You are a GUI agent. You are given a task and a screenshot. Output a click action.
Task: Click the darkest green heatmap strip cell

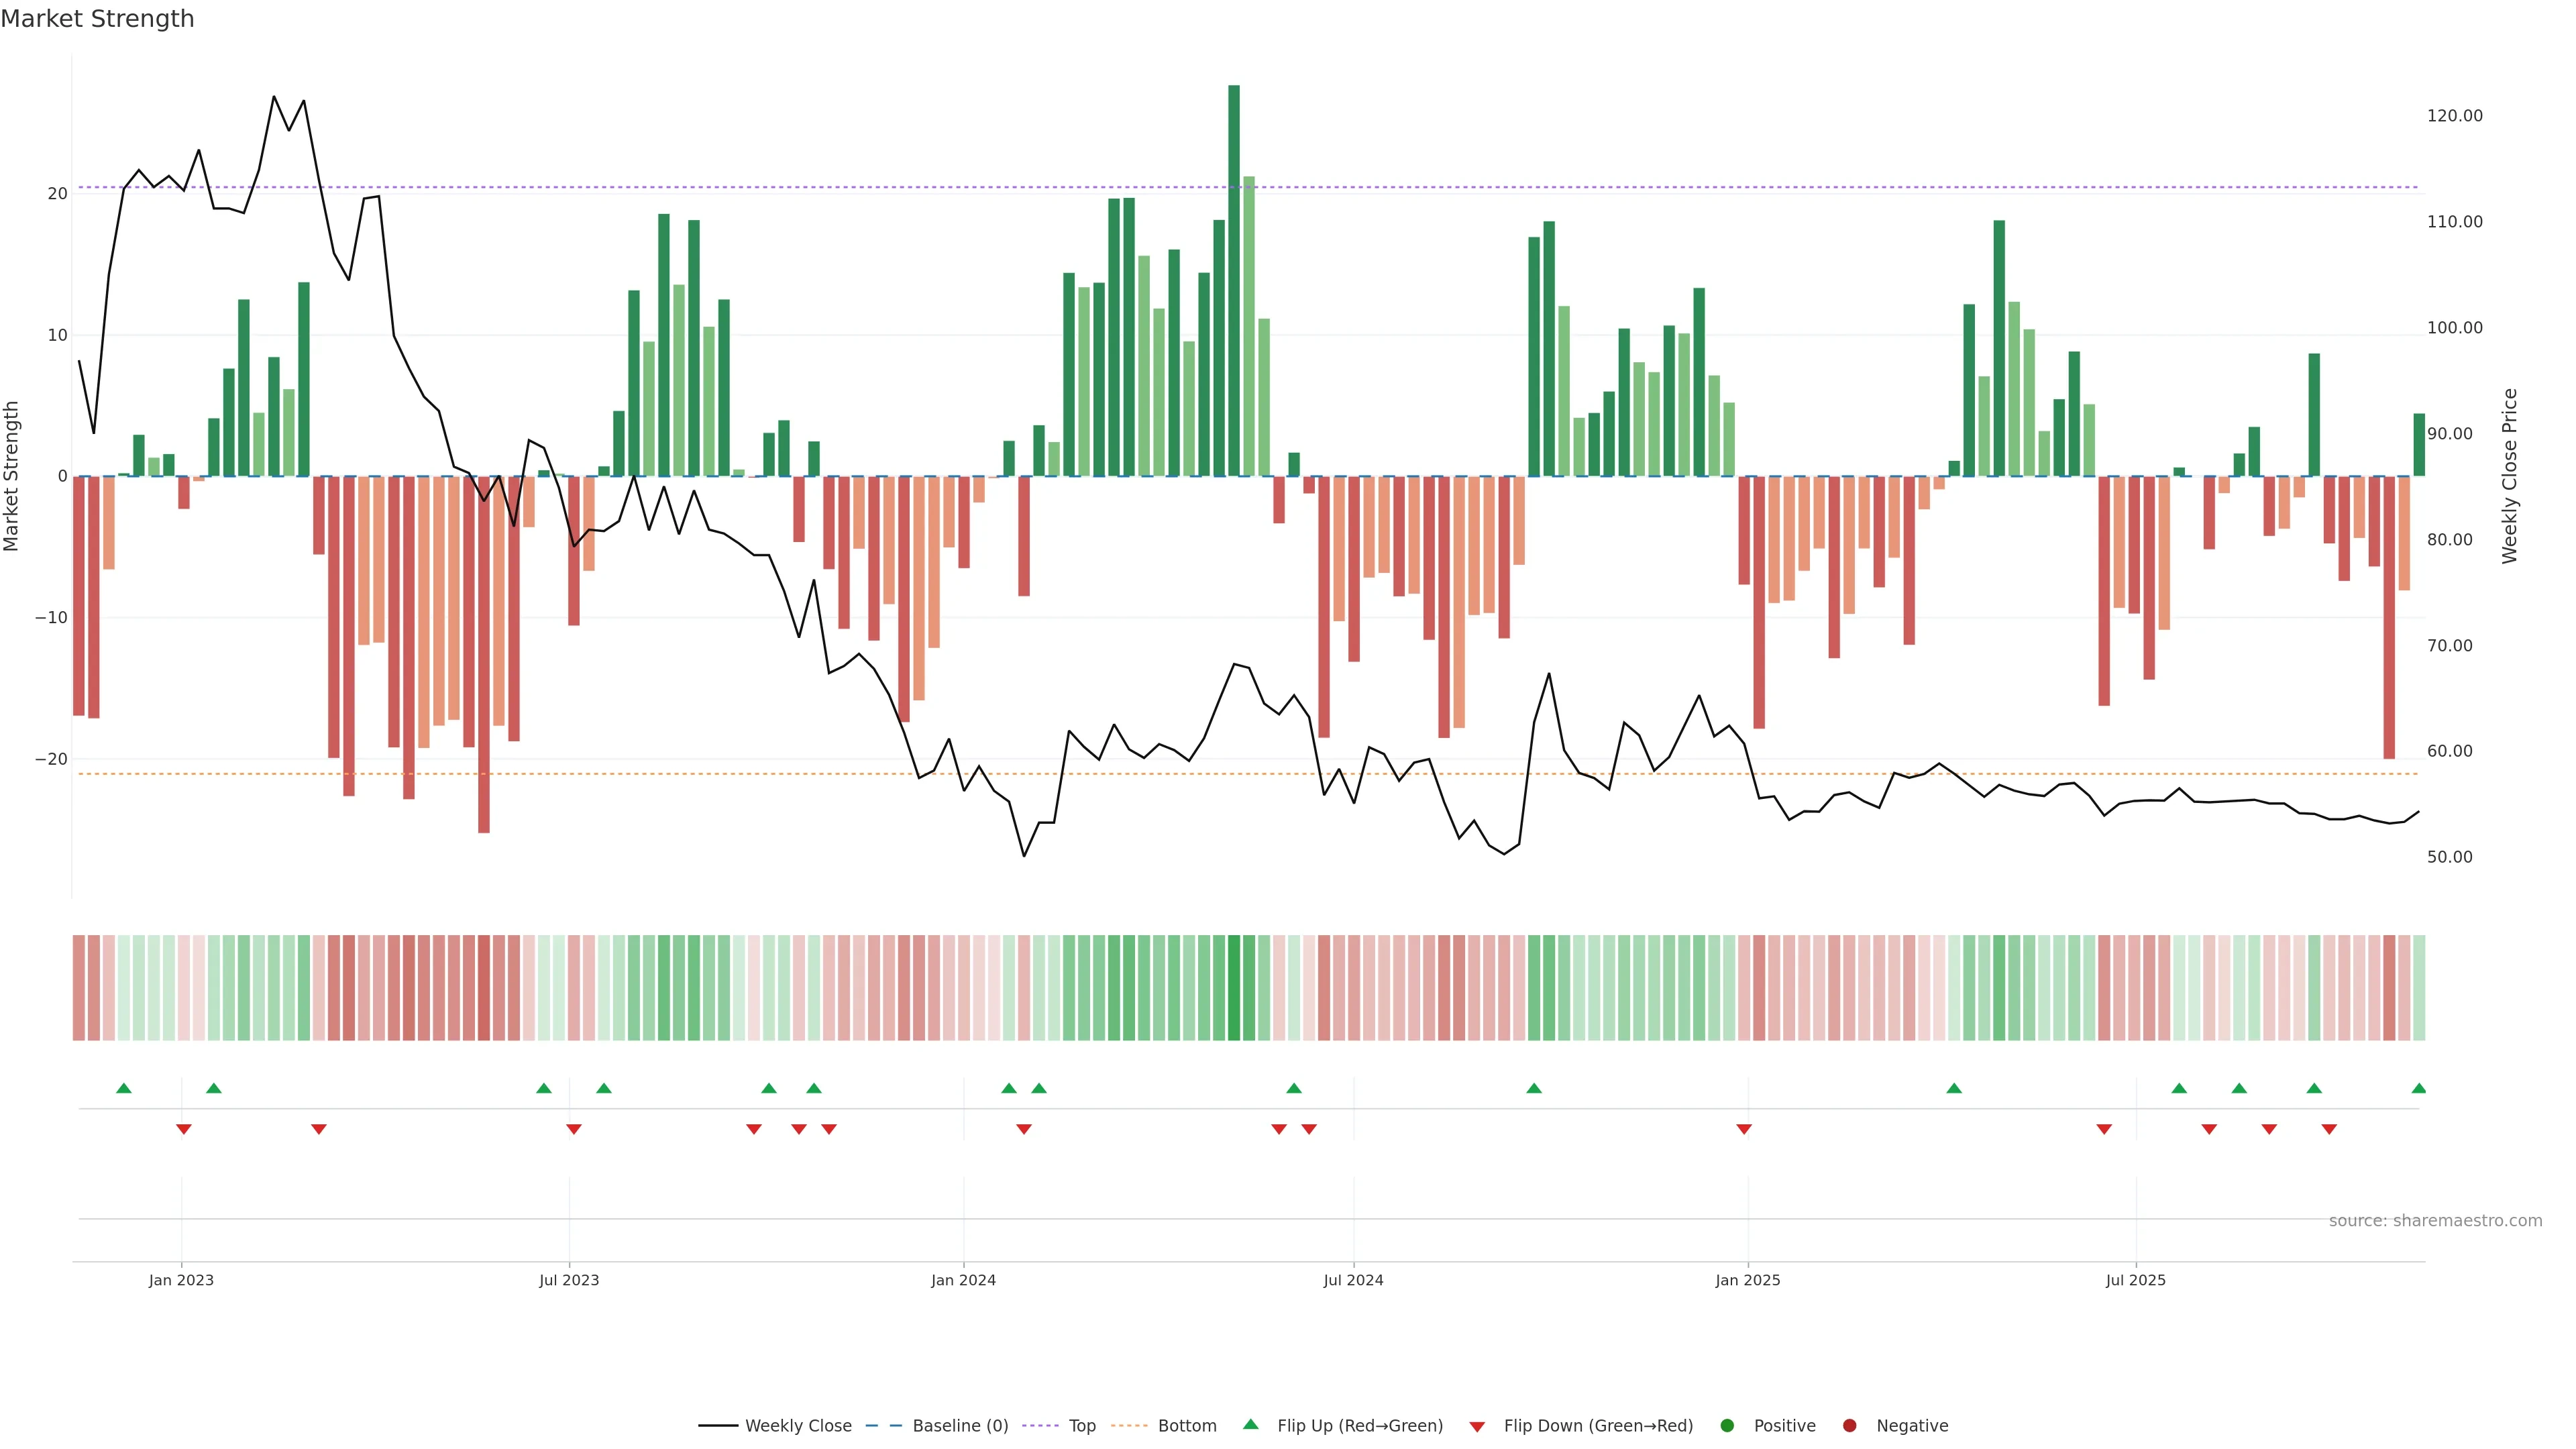tap(1234, 988)
